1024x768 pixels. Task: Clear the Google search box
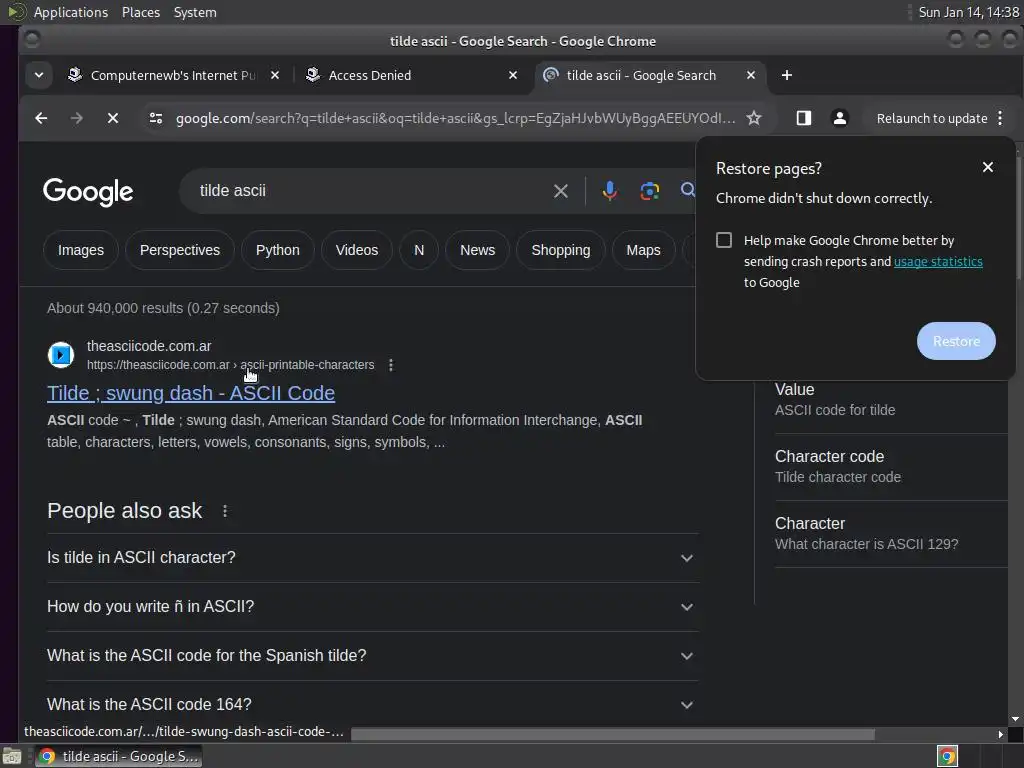click(x=561, y=191)
